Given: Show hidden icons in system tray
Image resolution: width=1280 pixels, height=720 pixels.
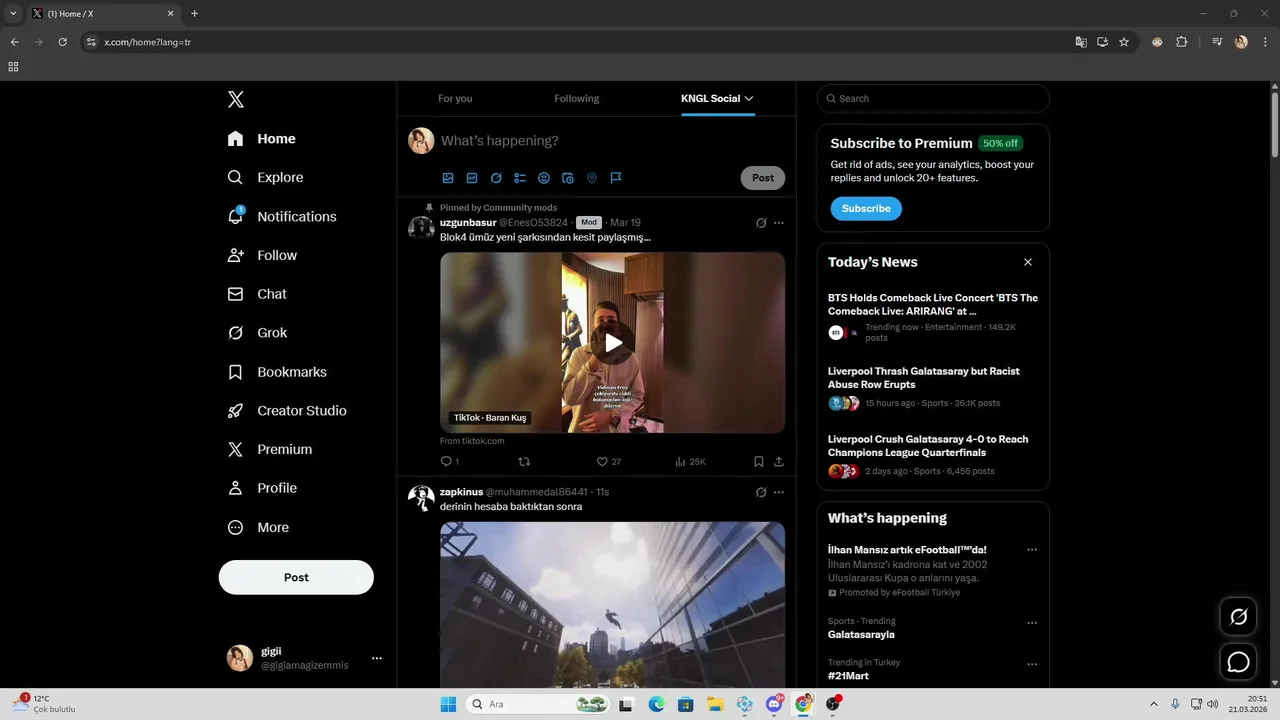Looking at the screenshot, I should 1153,704.
